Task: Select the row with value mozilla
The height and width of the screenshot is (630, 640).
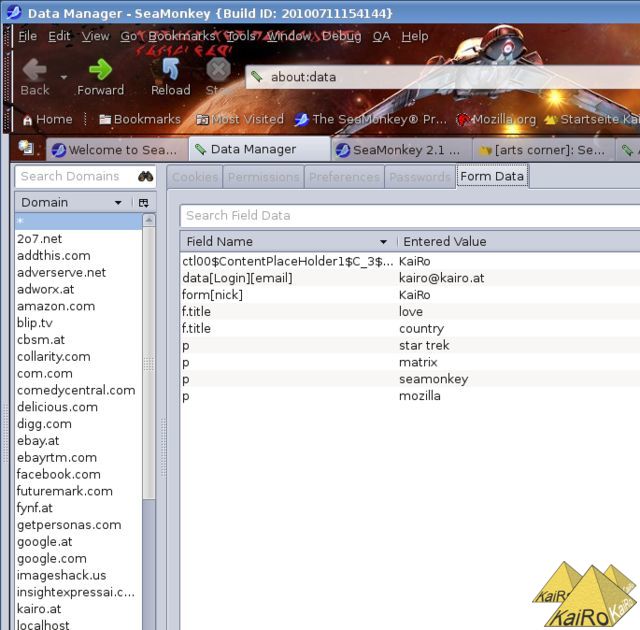Action: point(410,396)
